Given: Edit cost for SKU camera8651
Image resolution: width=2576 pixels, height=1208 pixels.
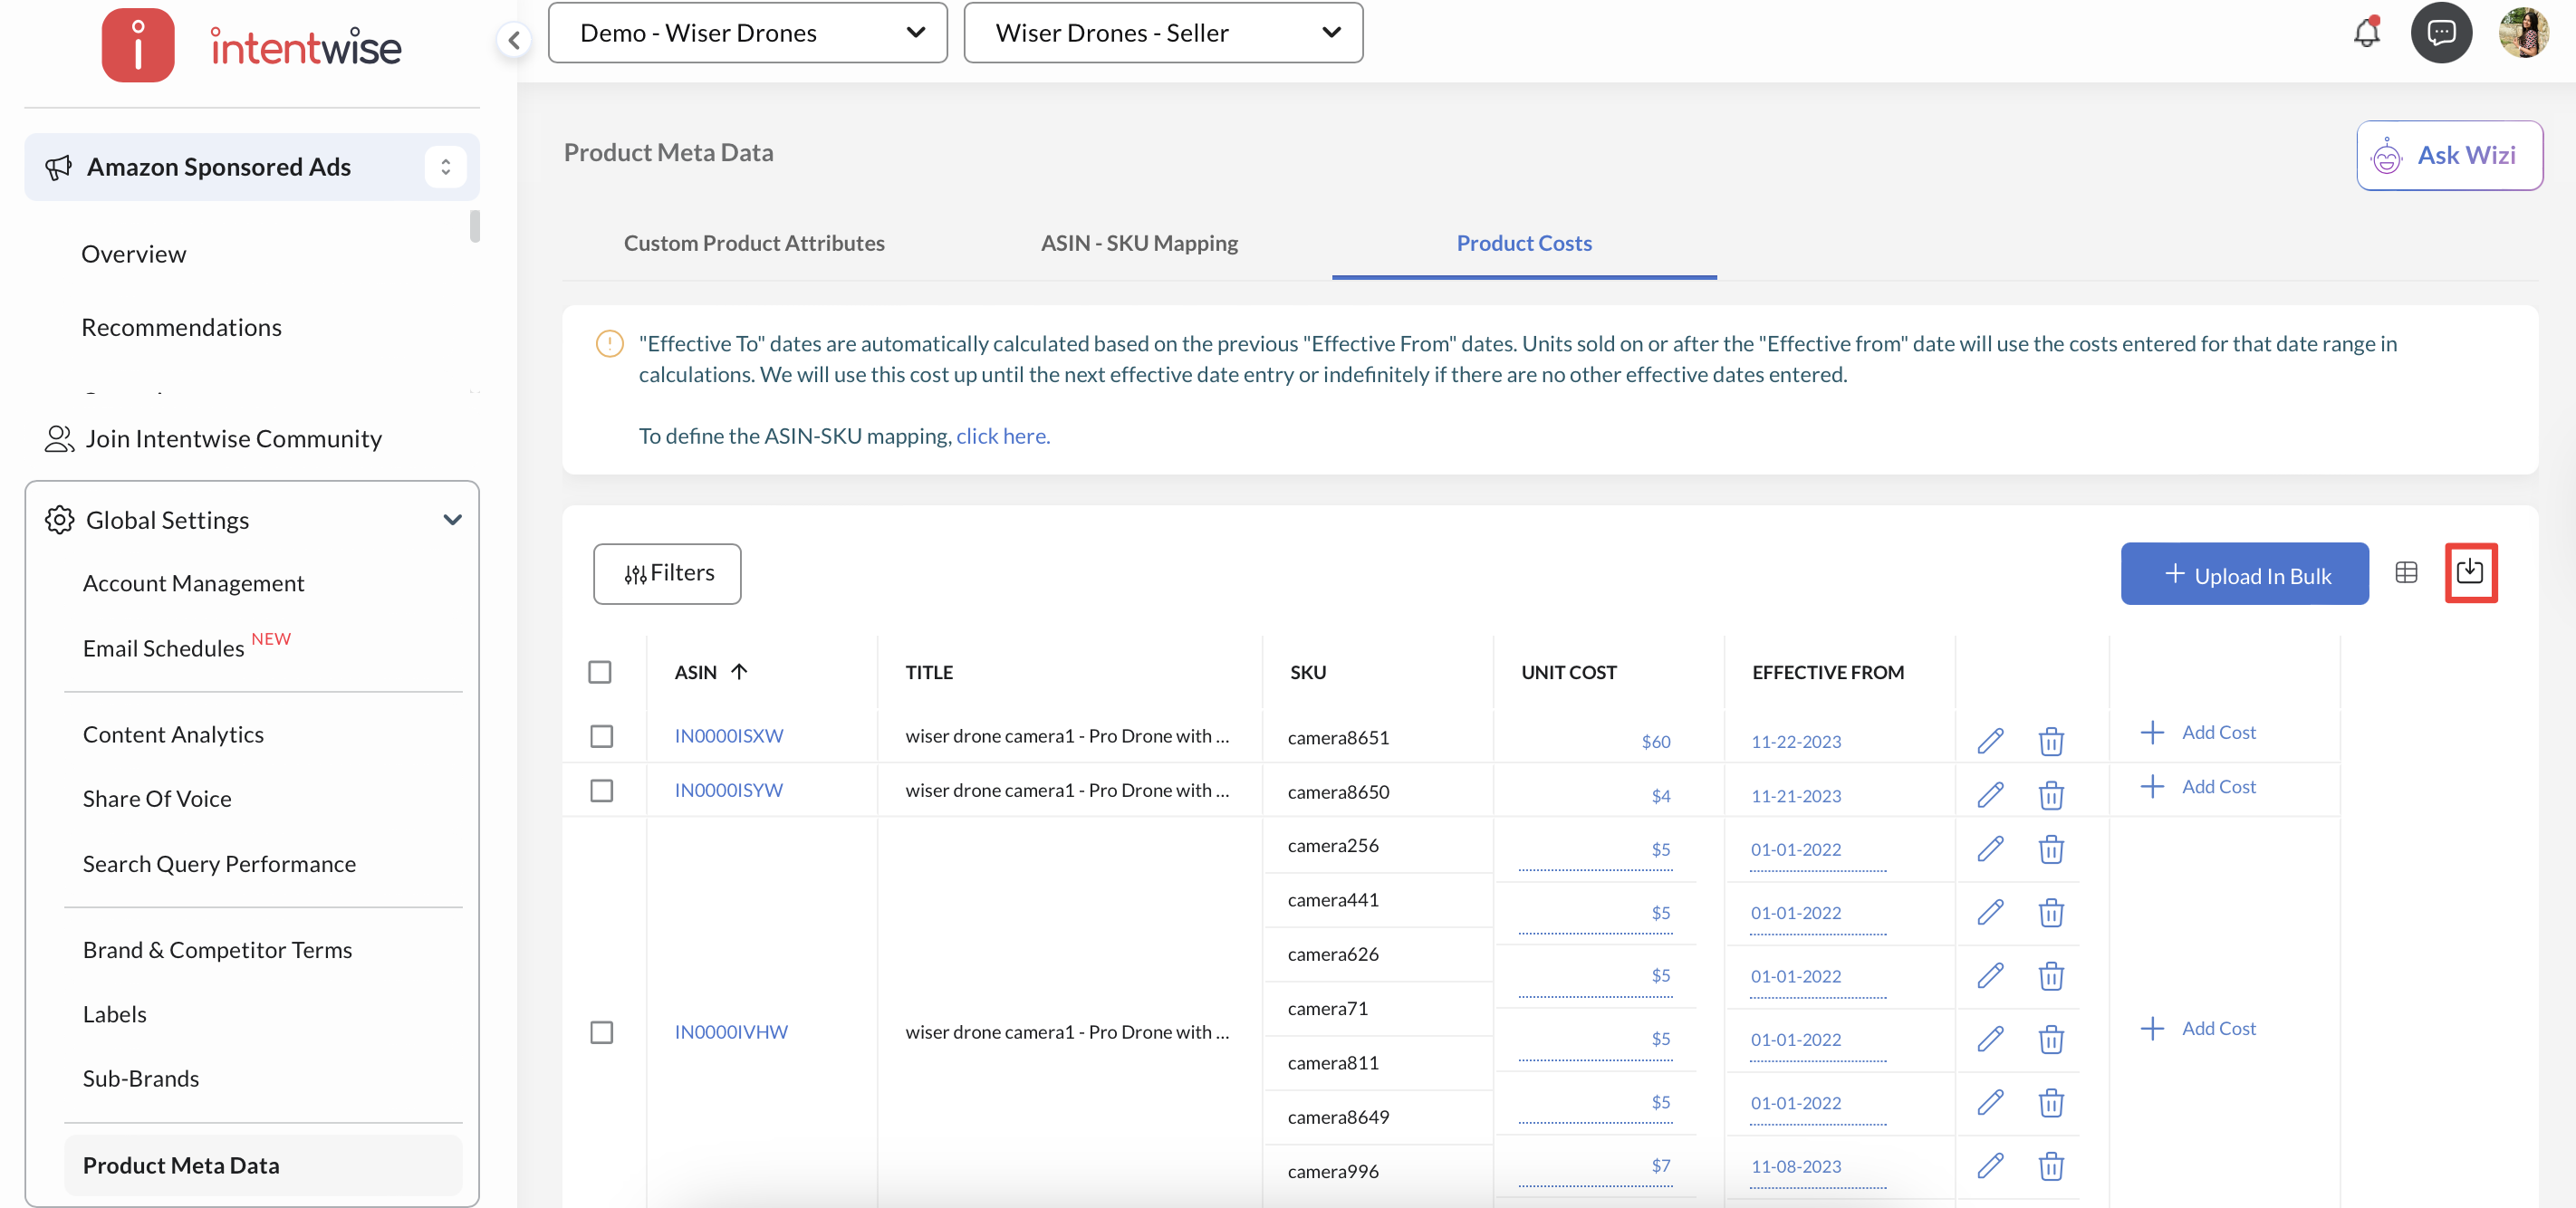Looking at the screenshot, I should click(1990, 741).
